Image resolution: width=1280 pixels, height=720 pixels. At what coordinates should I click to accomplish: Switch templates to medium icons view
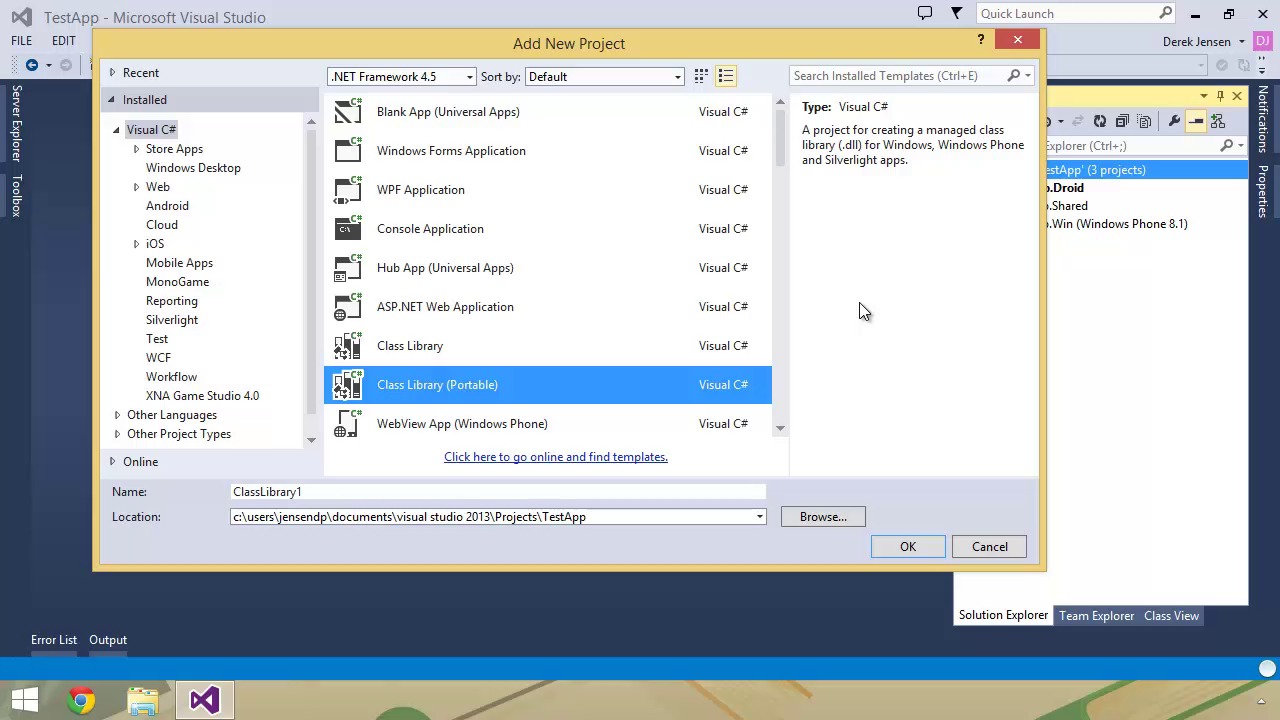(701, 76)
